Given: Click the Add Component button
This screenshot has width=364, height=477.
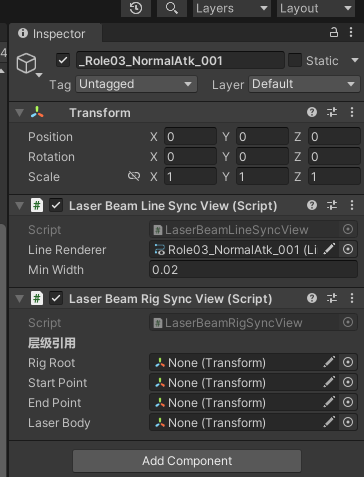Looking at the screenshot, I should pyautogui.click(x=187, y=461).
